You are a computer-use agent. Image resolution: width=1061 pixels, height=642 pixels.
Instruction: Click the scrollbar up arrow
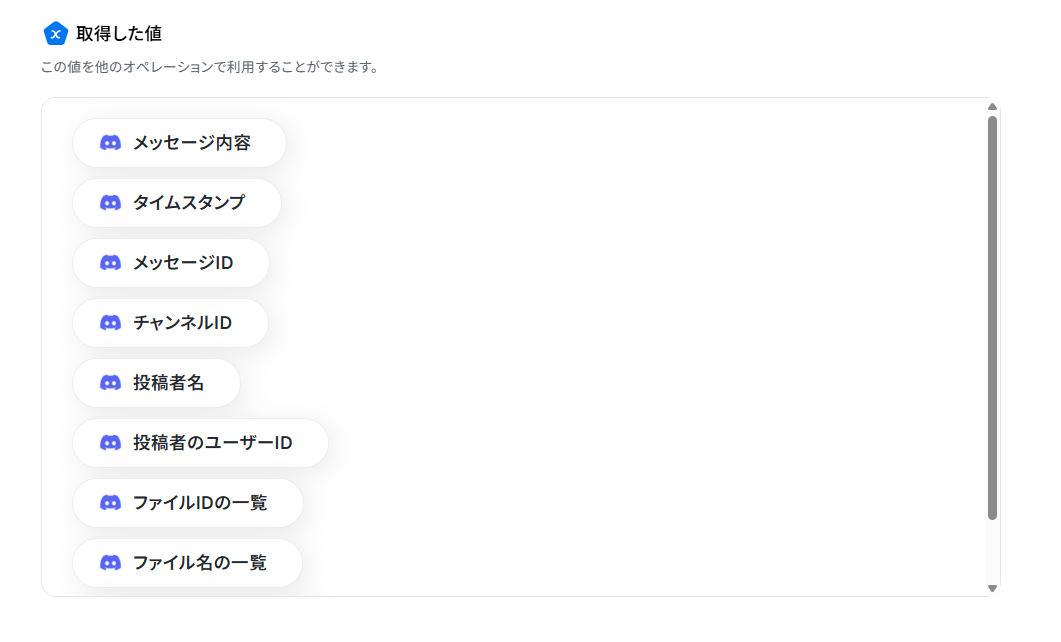pos(992,107)
